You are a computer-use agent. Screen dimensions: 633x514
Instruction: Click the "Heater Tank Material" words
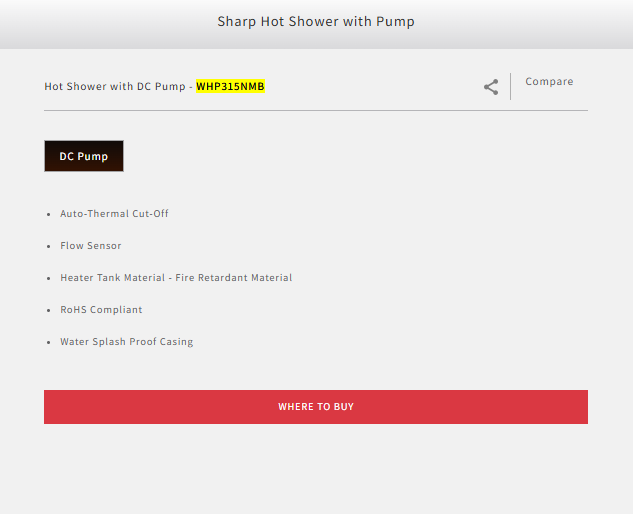pos(112,278)
